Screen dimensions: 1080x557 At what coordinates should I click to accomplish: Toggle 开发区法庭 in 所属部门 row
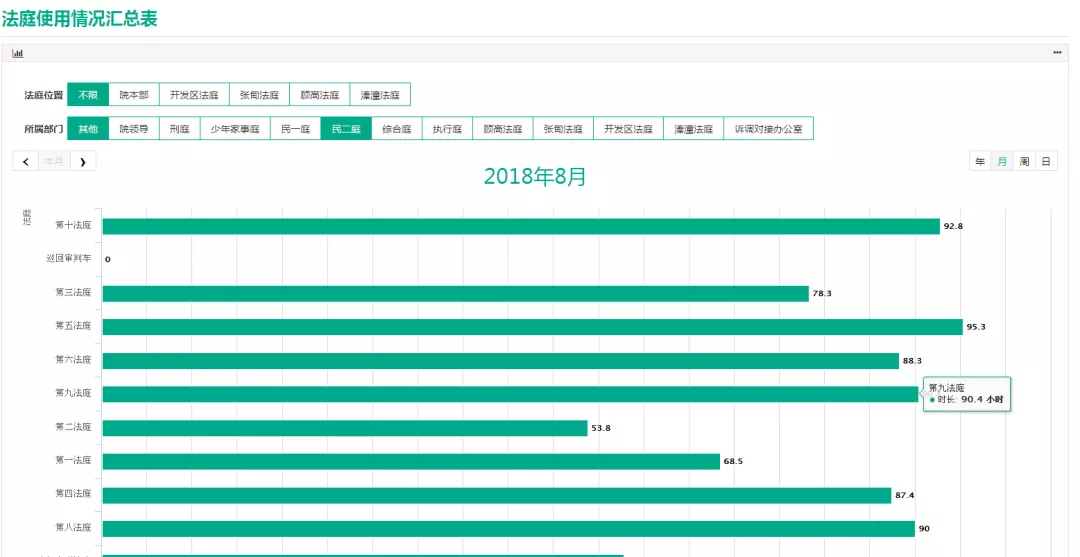(x=628, y=129)
